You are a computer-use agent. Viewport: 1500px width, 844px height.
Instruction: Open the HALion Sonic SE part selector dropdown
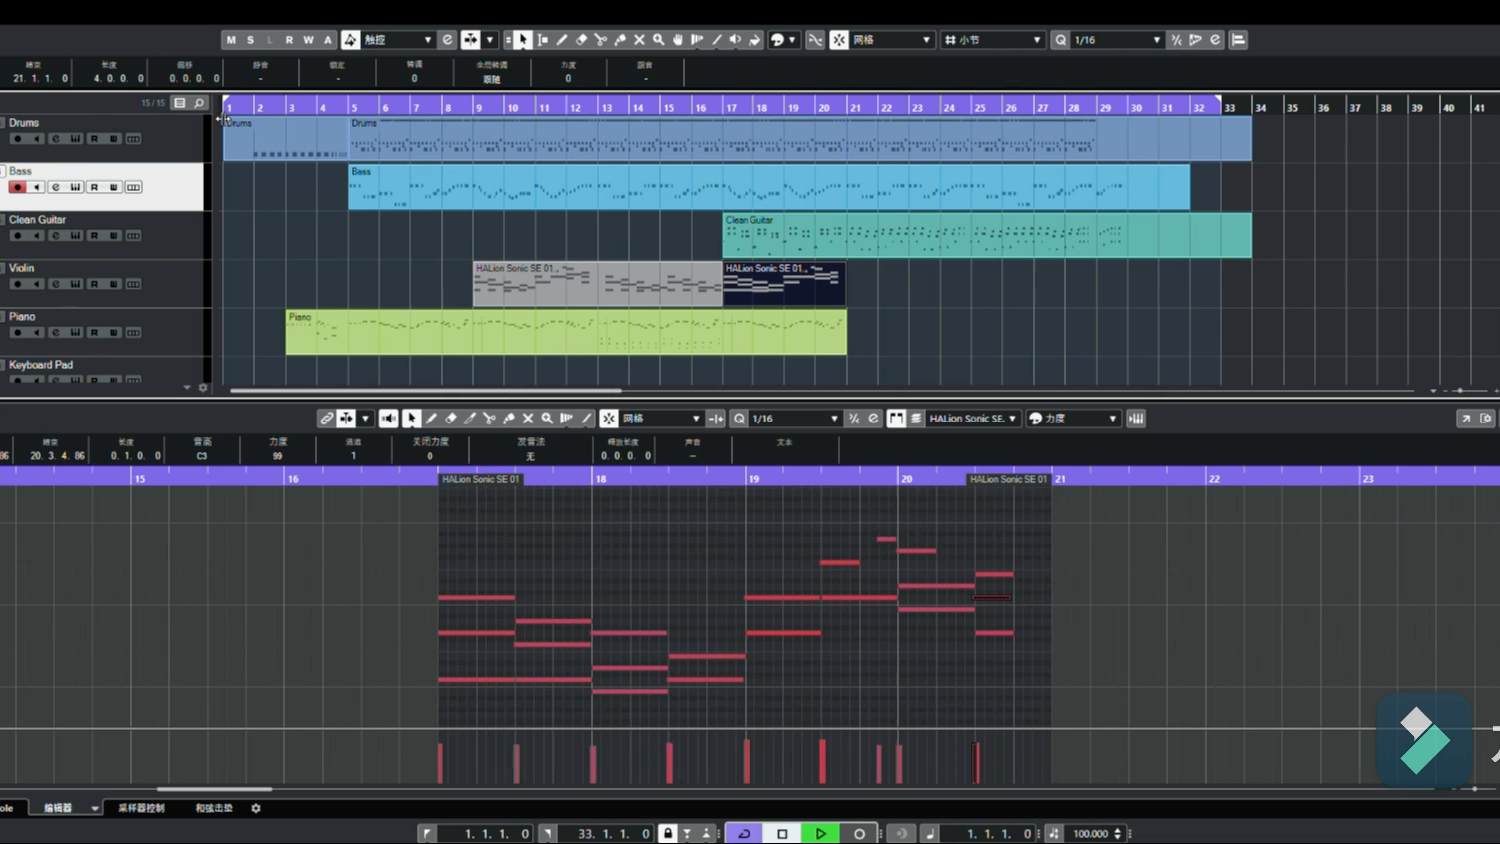973,418
